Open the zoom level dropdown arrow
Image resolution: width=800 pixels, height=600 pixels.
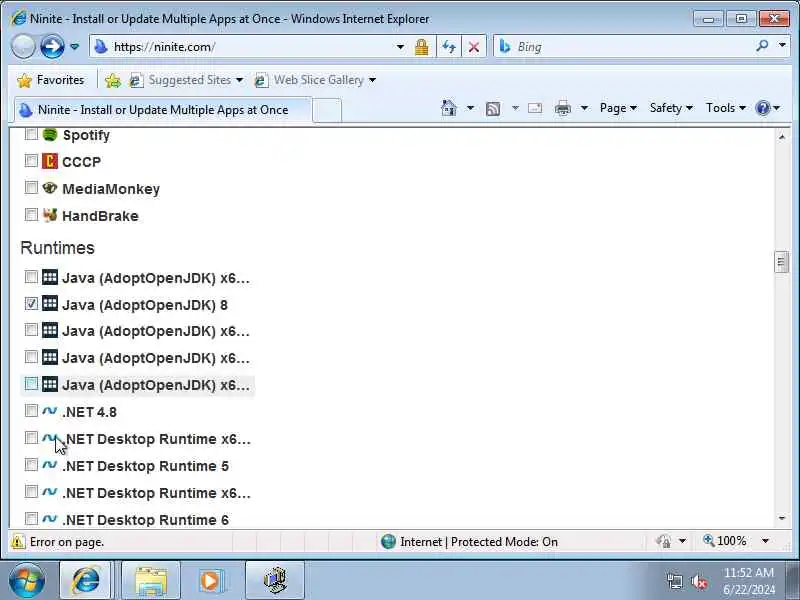click(x=765, y=541)
